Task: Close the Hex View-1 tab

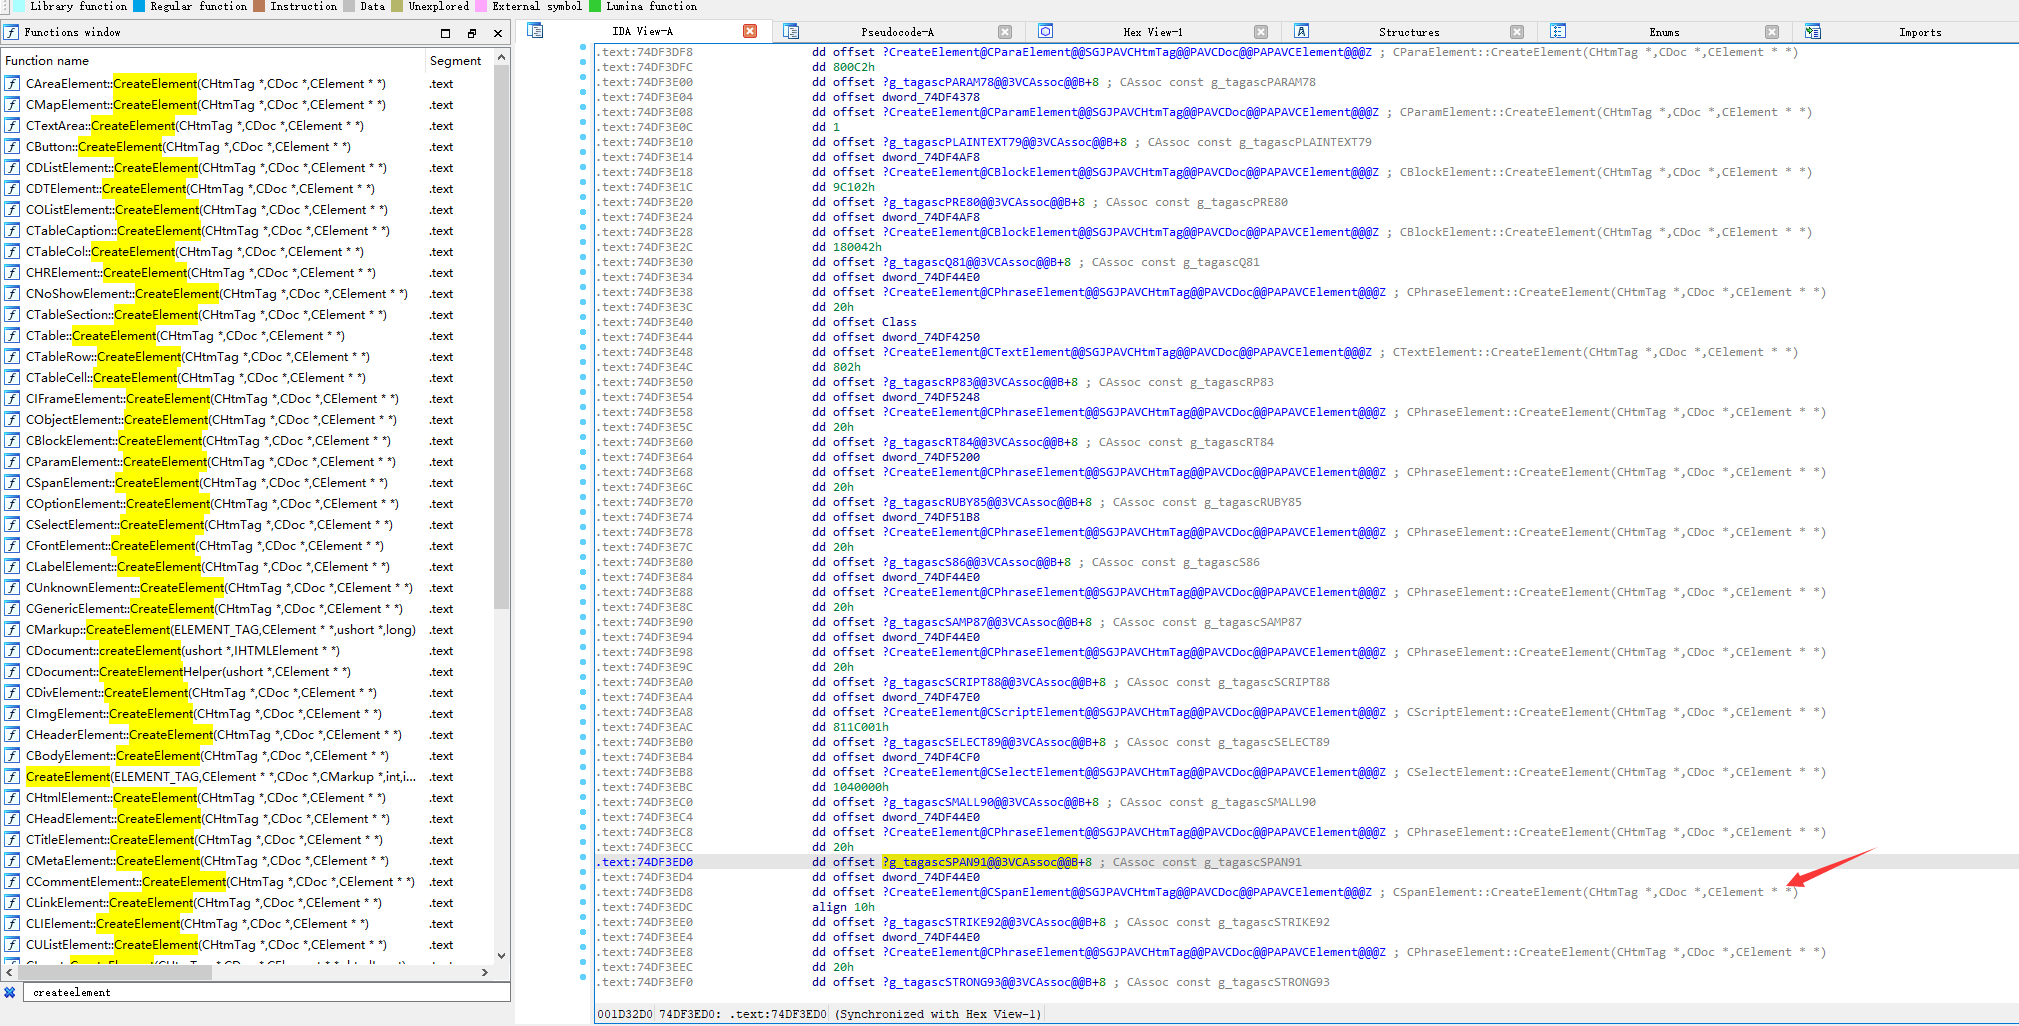Action: coord(1261,32)
